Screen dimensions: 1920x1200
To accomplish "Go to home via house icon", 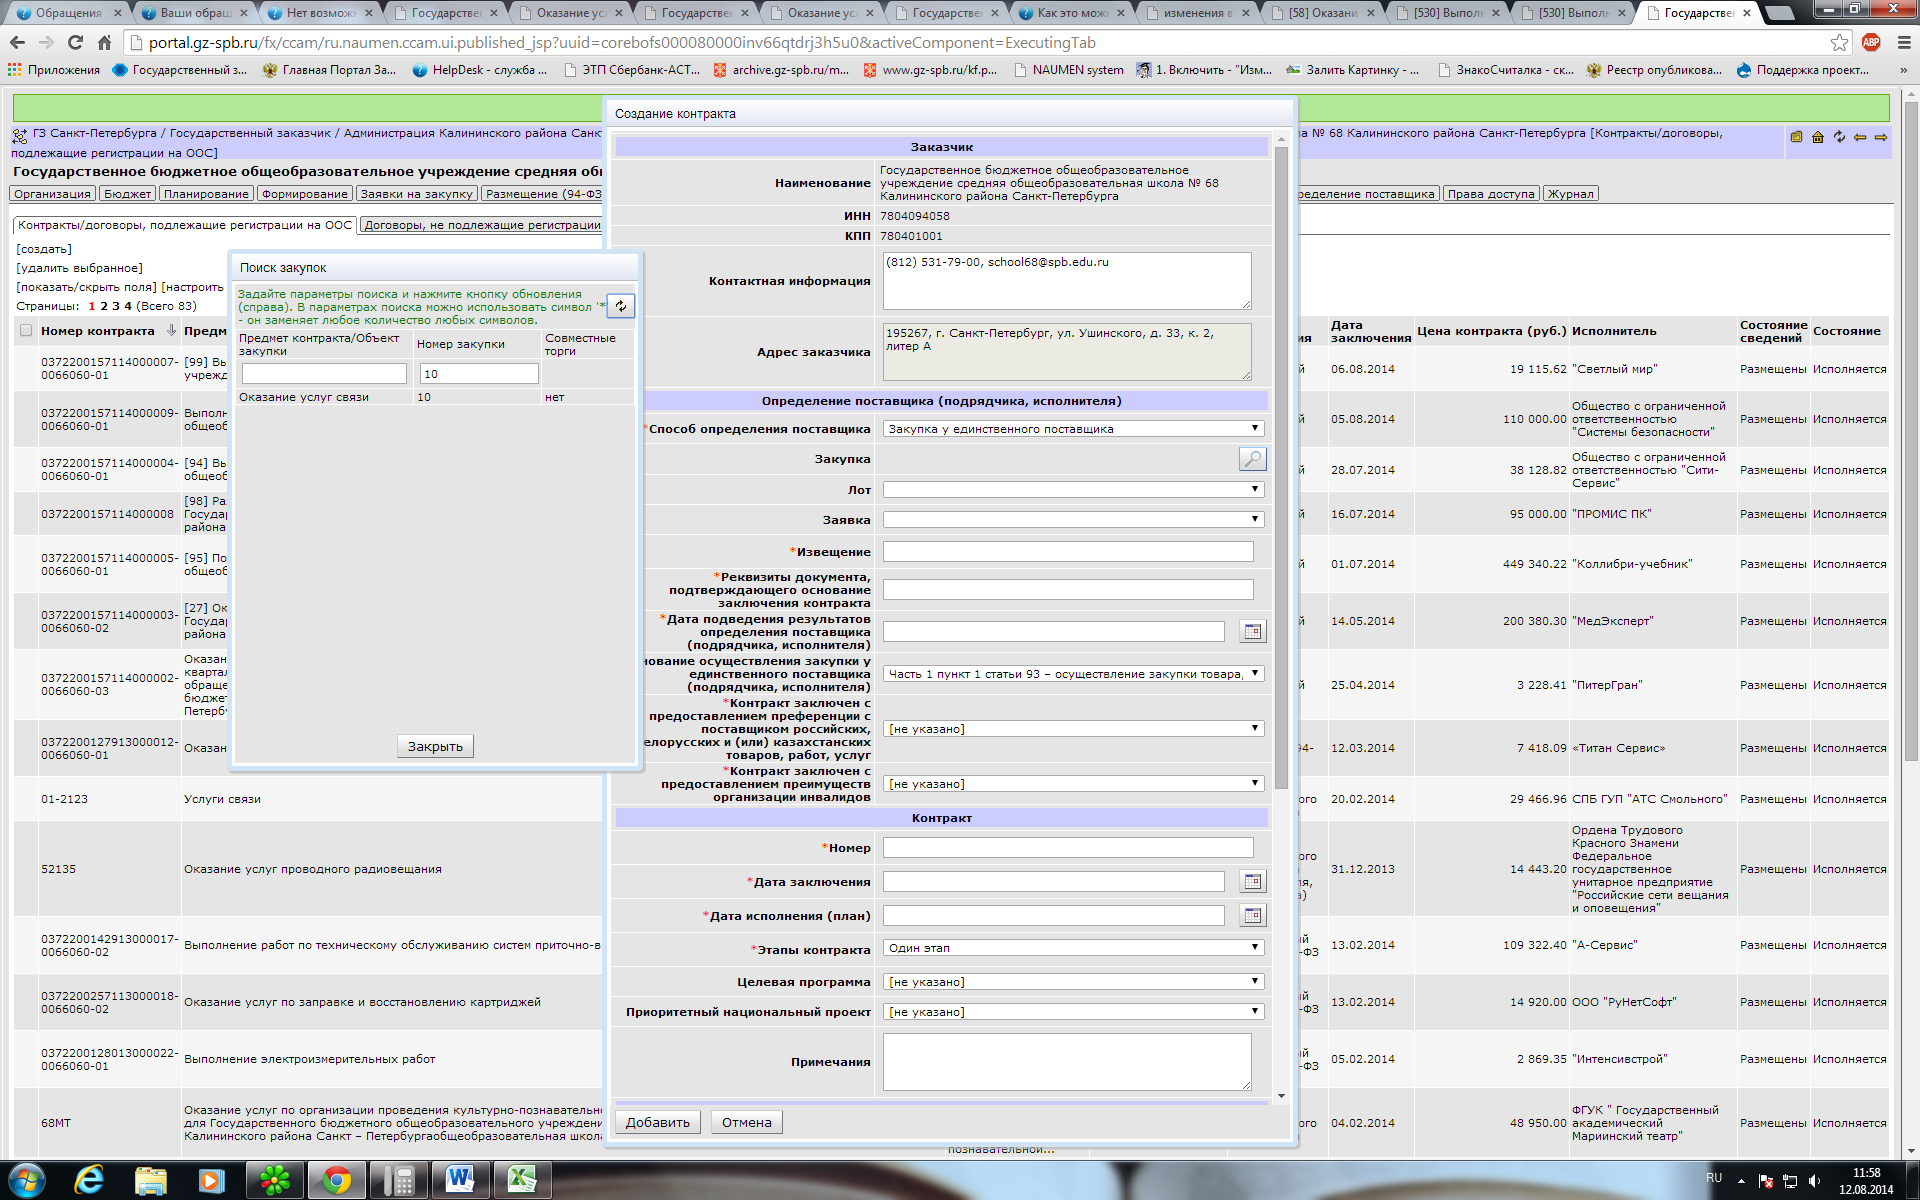I will point(1818,137).
